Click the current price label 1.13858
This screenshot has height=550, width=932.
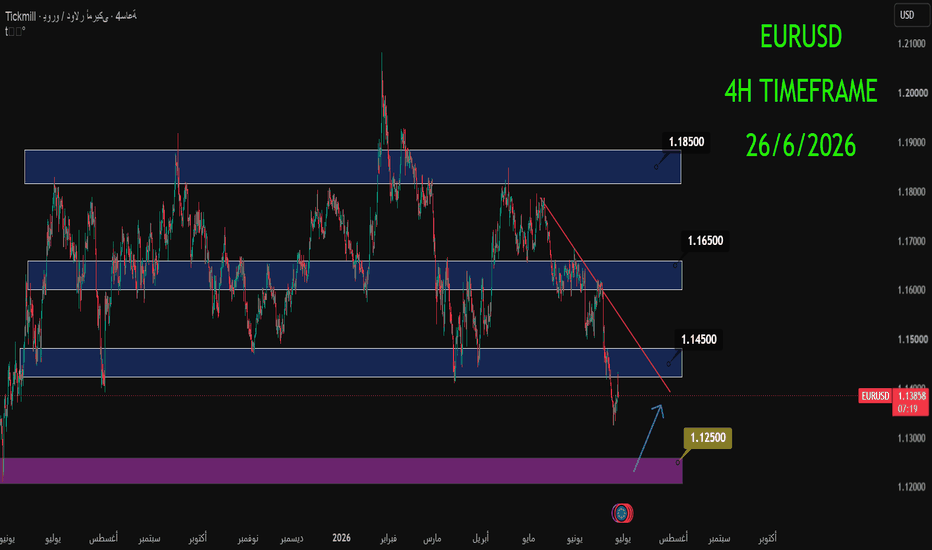(911, 395)
